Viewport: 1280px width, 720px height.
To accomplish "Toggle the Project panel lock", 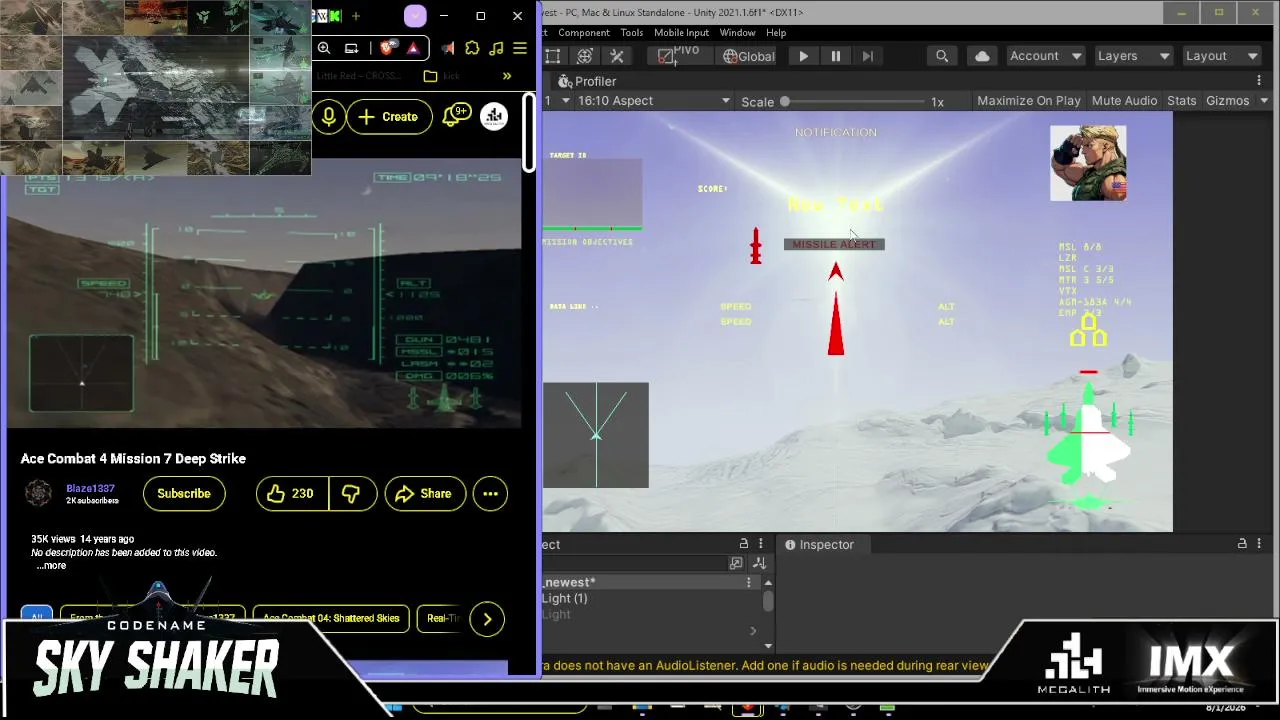I will pos(743,544).
